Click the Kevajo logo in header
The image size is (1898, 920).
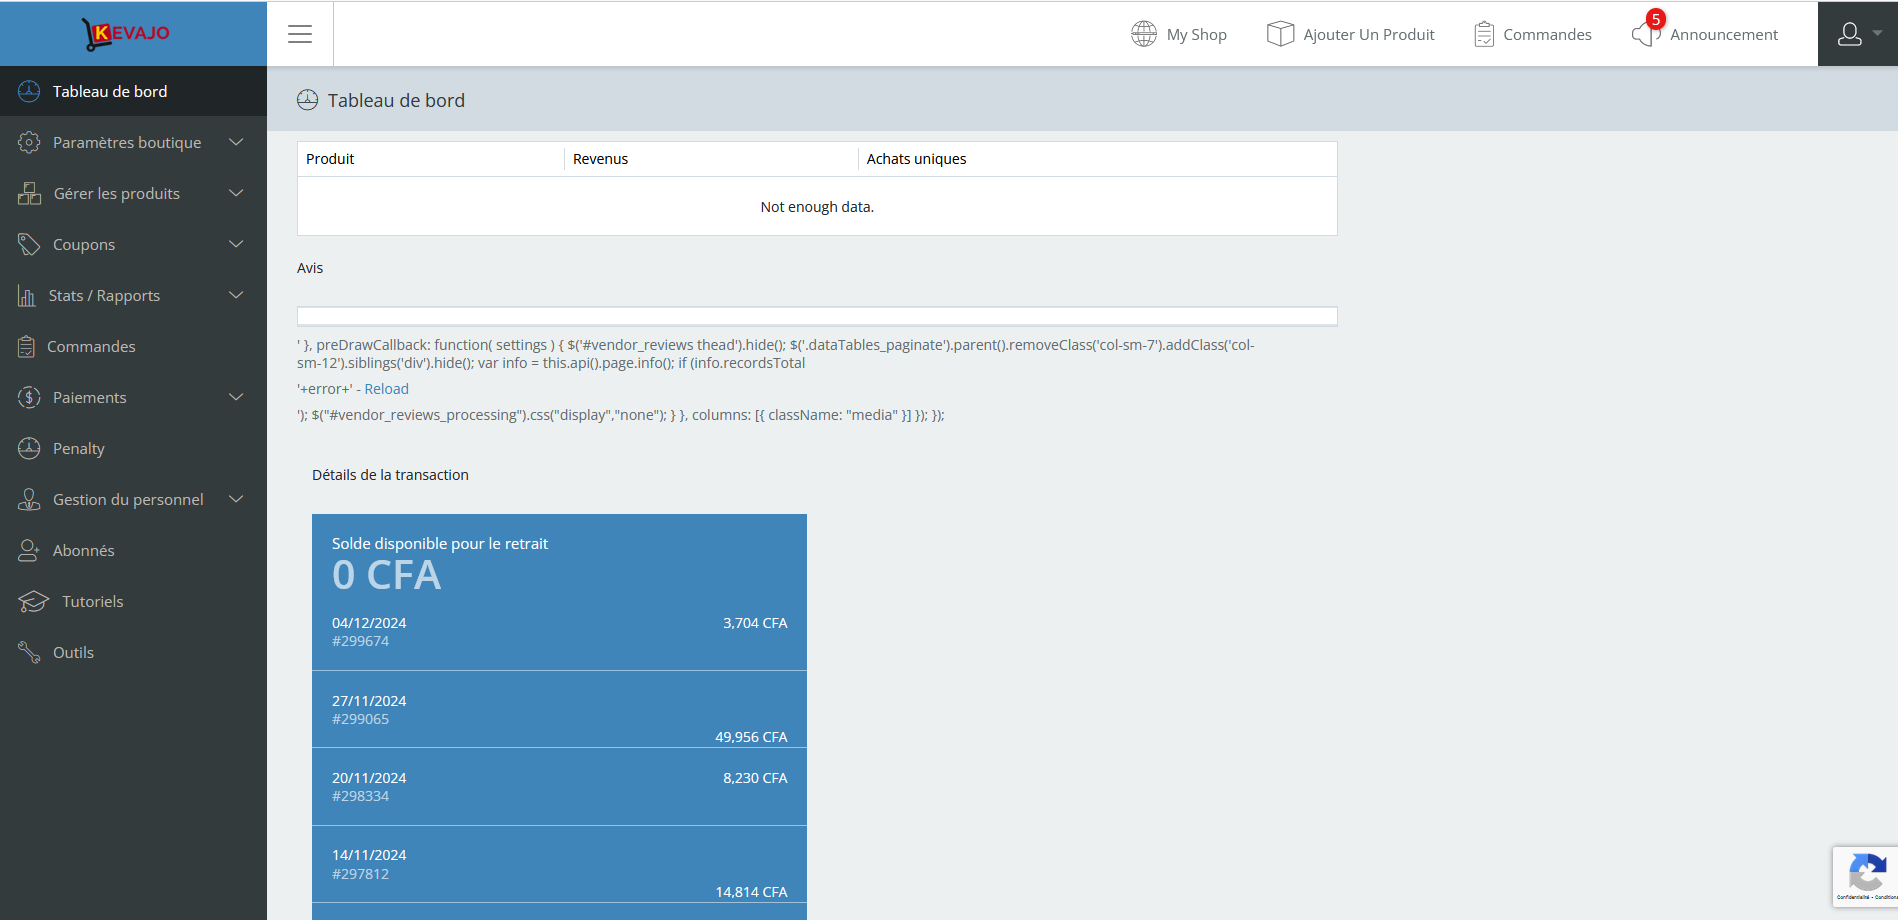tap(126, 34)
